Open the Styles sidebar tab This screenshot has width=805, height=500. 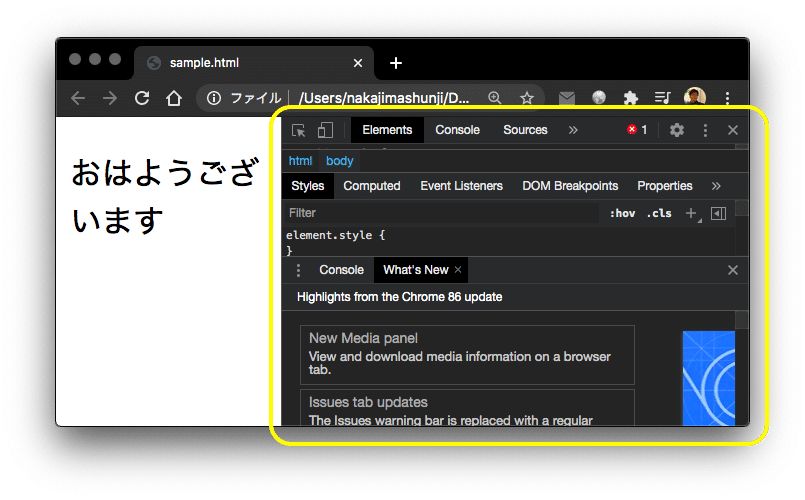pyautogui.click(x=308, y=186)
